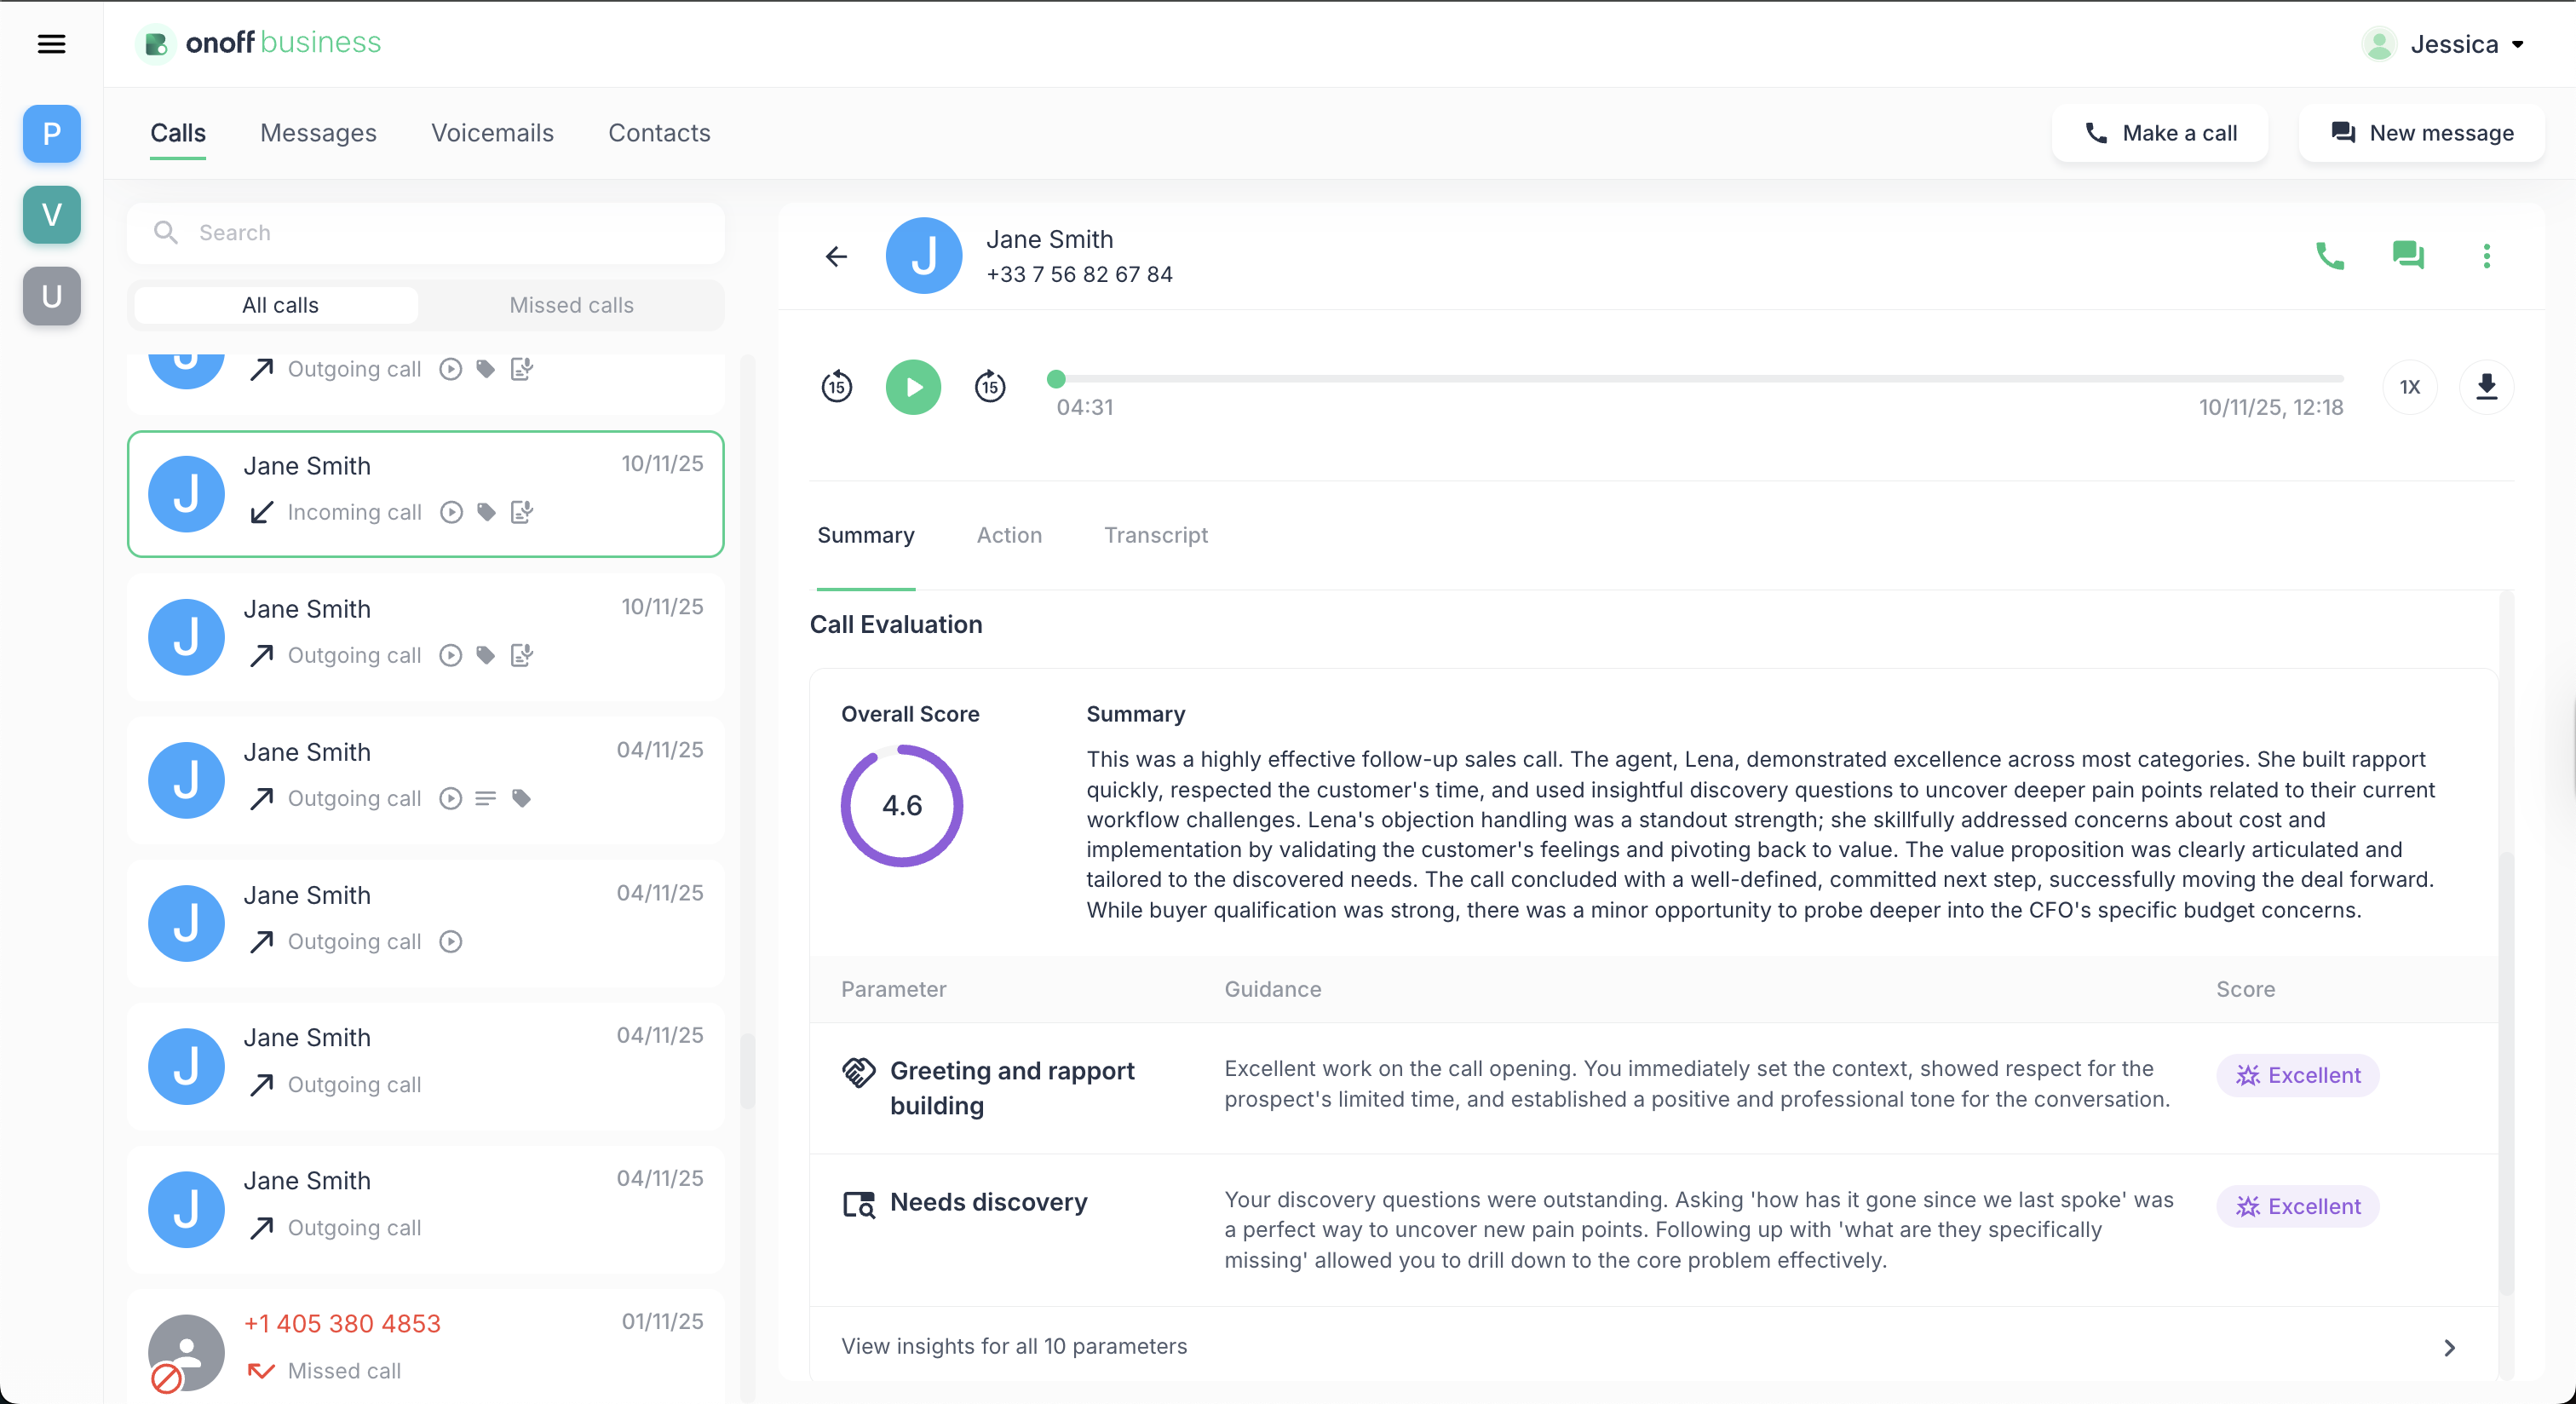
Task: Expand View insights for all 10 parameters
Action: (x=1654, y=1347)
